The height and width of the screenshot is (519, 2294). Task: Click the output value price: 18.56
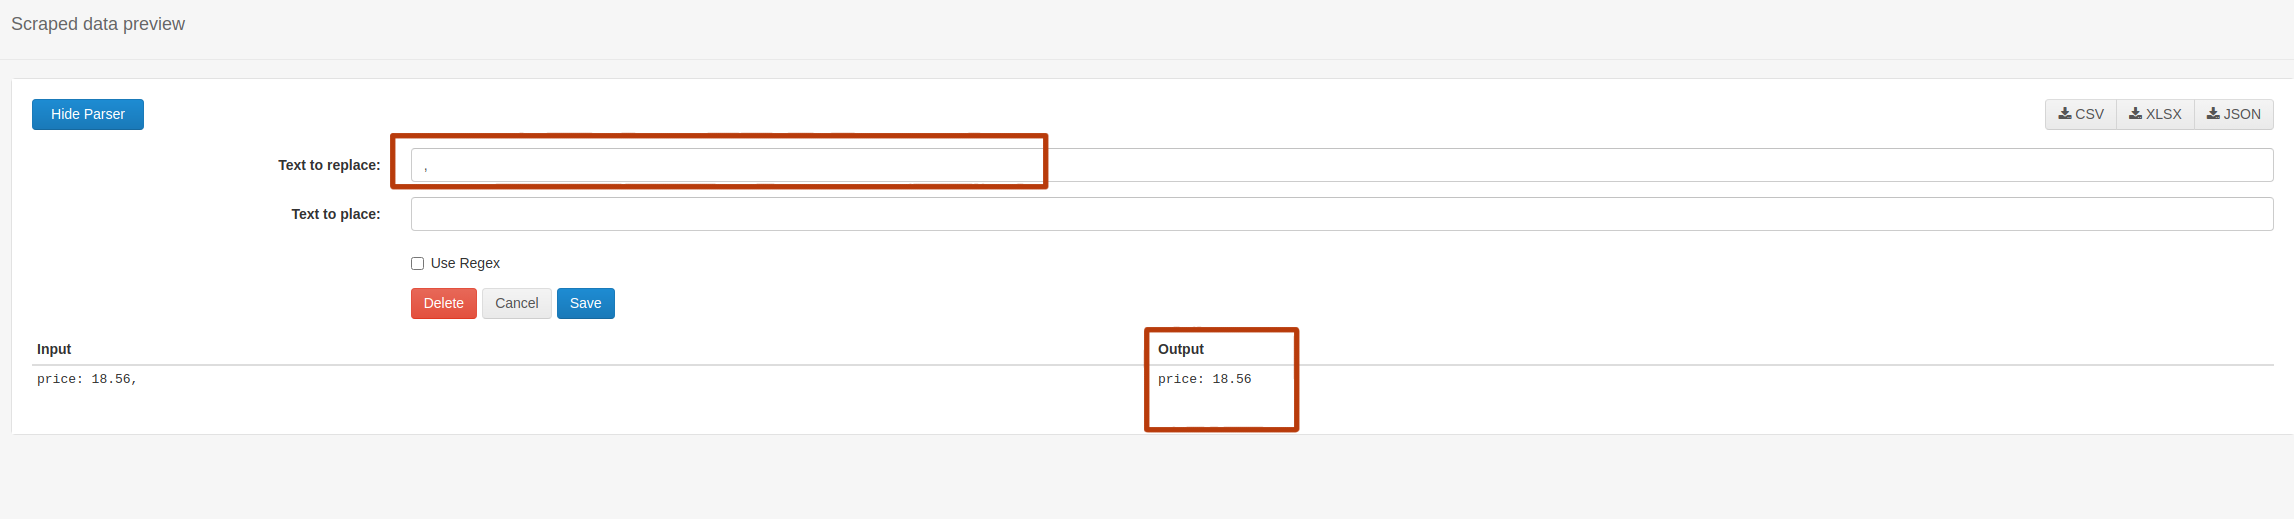(x=1204, y=379)
